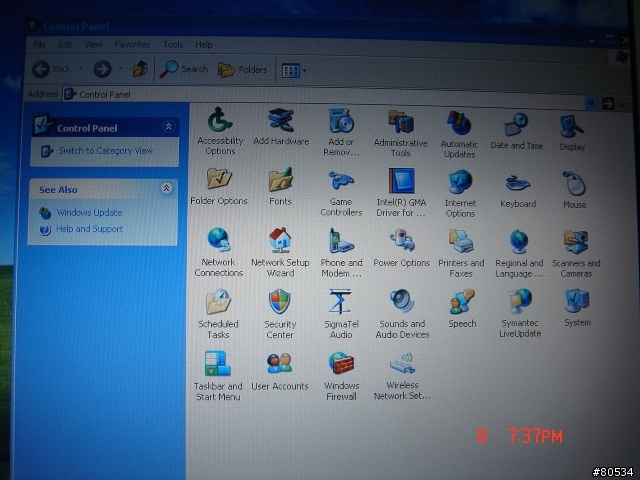Collapse the See Also pane
This screenshot has height=480, width=640.
pos(166,188)
